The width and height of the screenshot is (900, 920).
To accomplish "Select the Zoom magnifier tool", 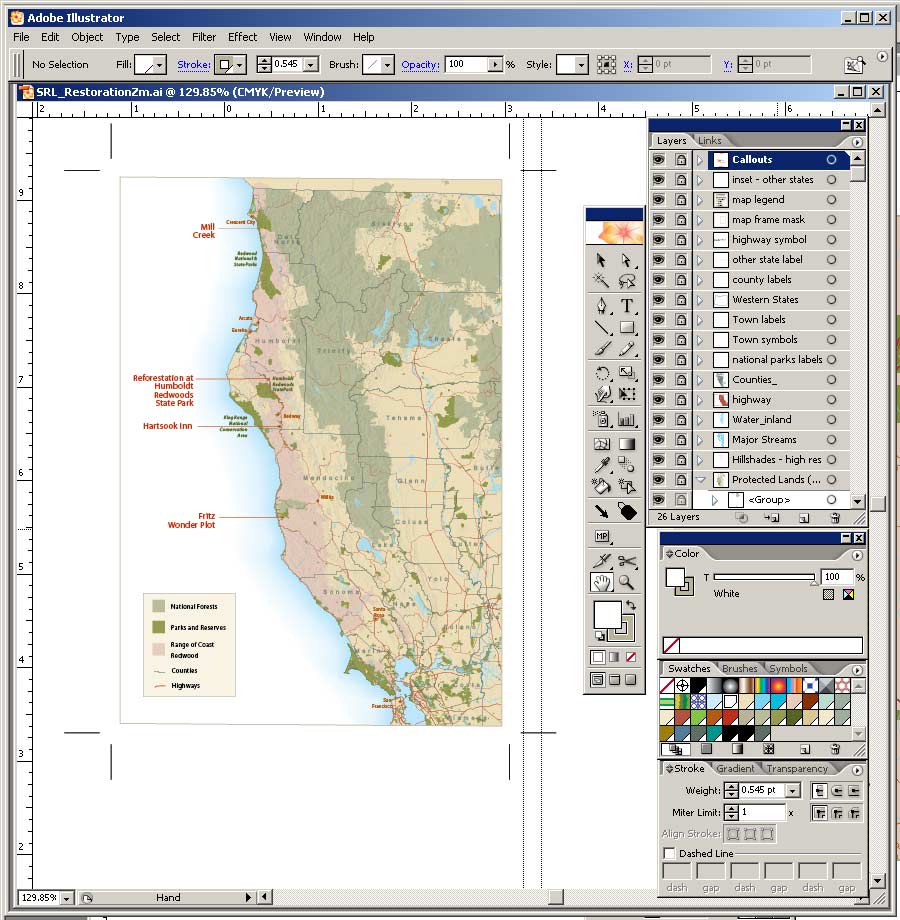I will pyautogui.click(x=627, y=582).
